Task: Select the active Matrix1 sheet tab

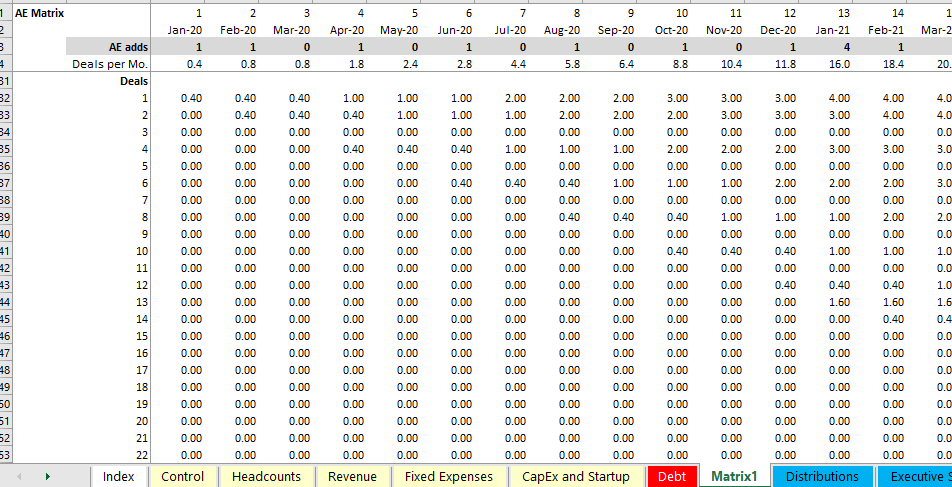Action: [735, 477]
